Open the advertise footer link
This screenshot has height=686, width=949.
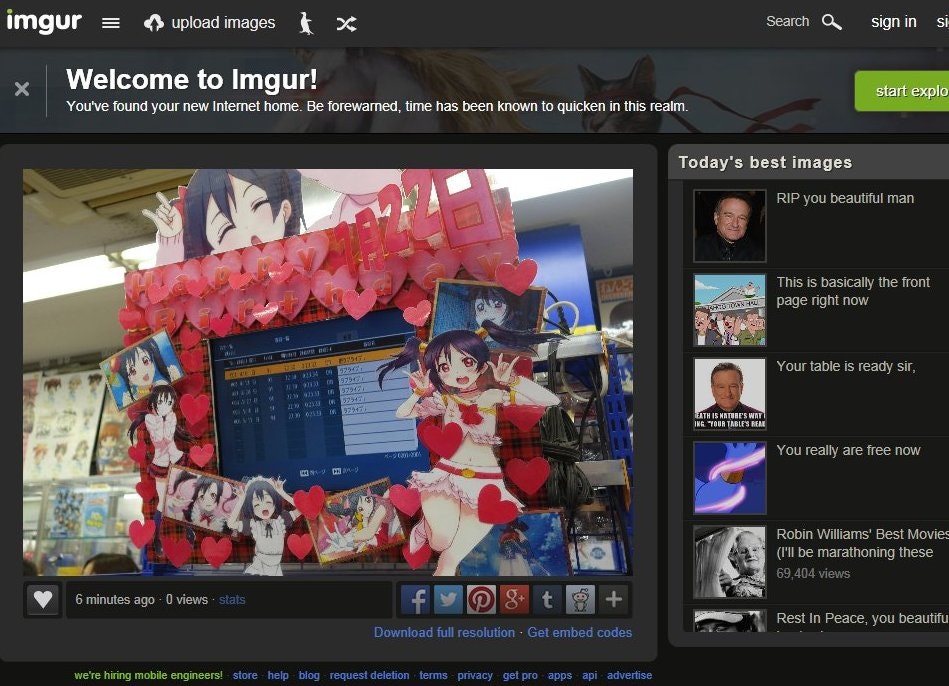(x=629, y=675)
